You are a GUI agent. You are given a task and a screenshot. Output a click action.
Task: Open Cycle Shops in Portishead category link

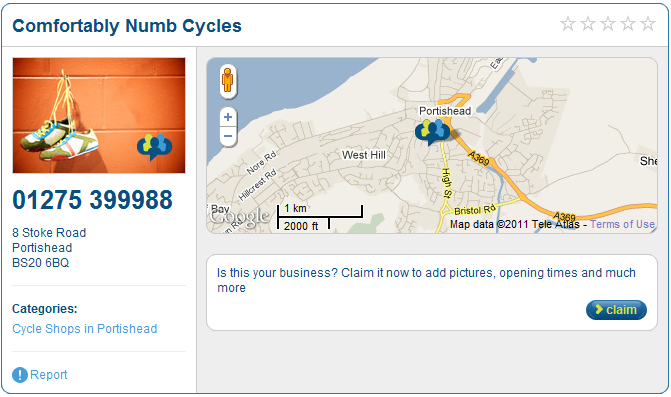pyautogui.click(x=85, y=329)
